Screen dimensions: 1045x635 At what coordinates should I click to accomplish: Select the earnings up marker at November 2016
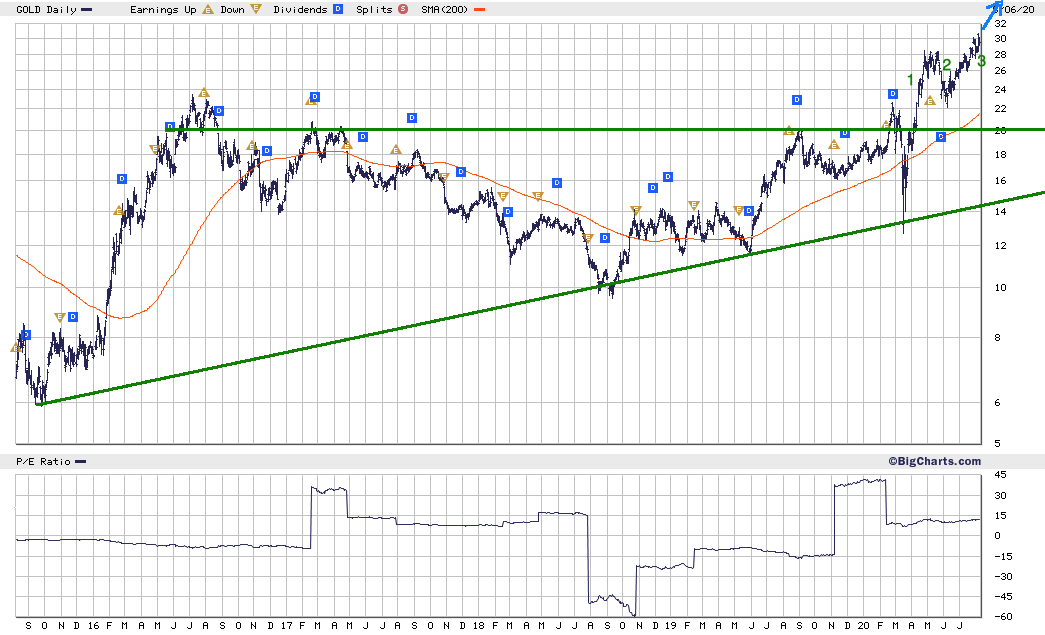point(252,145)
